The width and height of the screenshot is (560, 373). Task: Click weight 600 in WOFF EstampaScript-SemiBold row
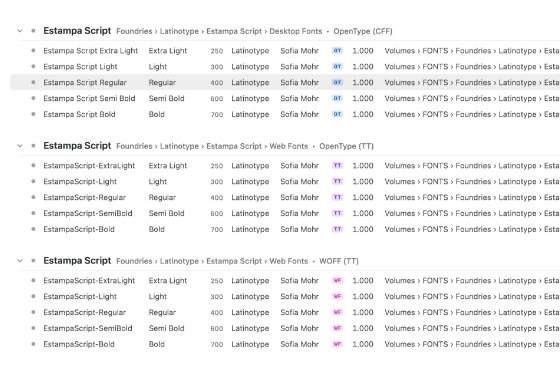point(217,328)
